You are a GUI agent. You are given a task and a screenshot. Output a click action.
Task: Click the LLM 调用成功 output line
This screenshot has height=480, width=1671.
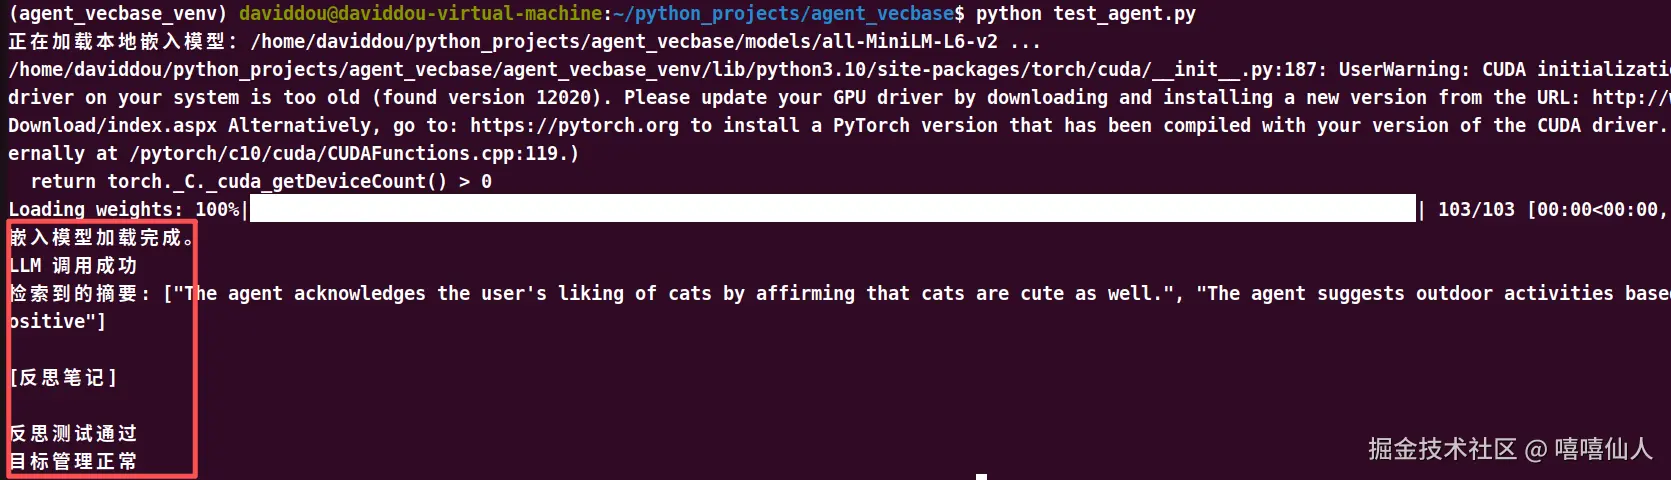(x=73, y=266)
